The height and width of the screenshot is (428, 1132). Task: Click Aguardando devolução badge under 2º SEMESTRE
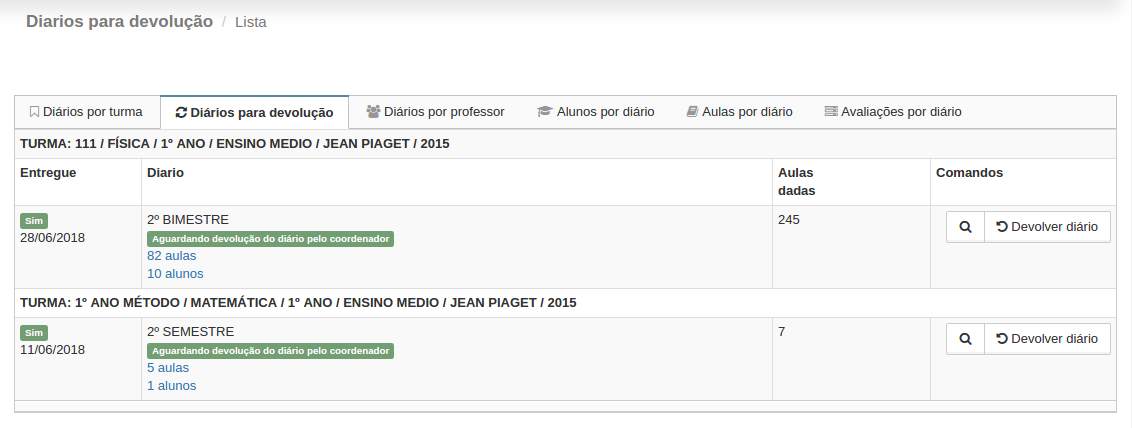coord(270,351)
